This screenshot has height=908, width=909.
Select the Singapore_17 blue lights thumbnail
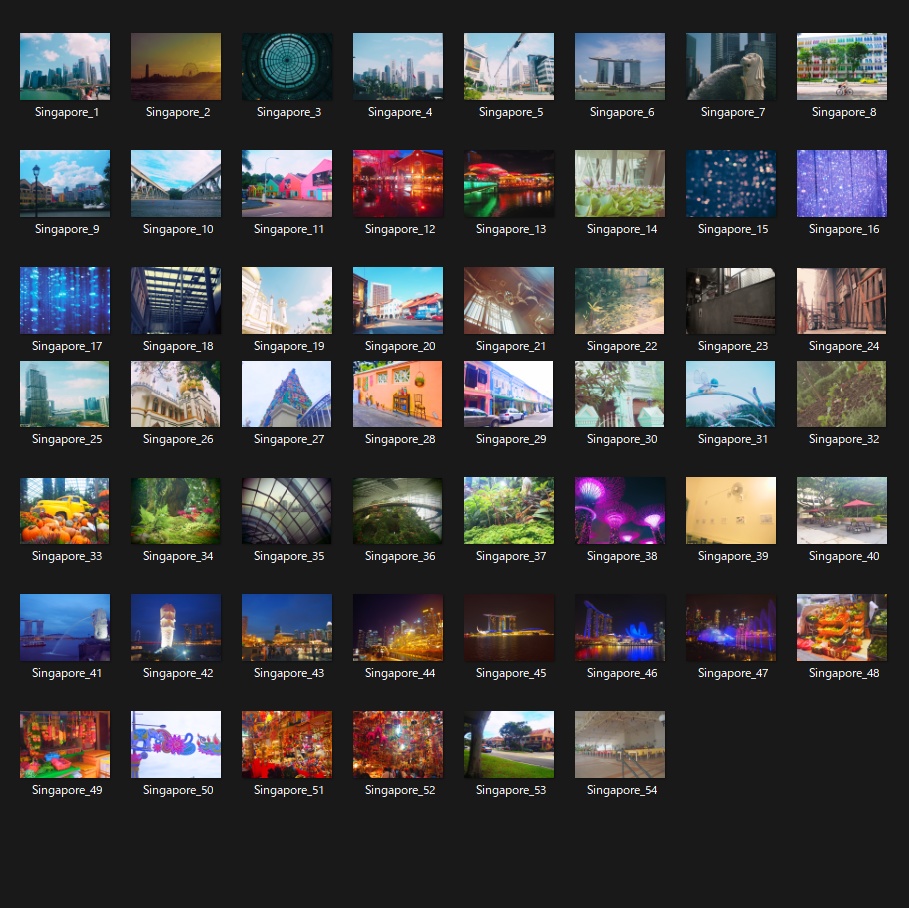coord(65,300)
